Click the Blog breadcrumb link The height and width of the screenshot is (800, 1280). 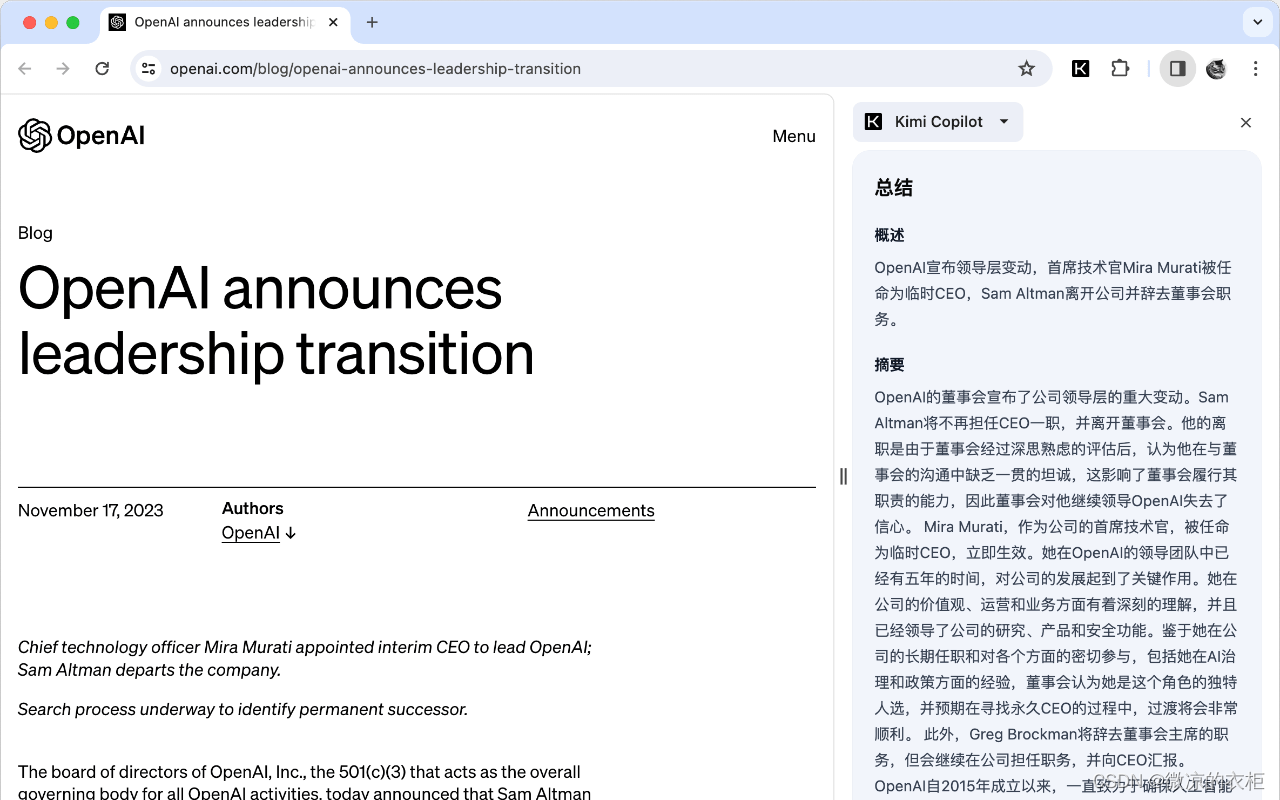click(x=35, y=233)
